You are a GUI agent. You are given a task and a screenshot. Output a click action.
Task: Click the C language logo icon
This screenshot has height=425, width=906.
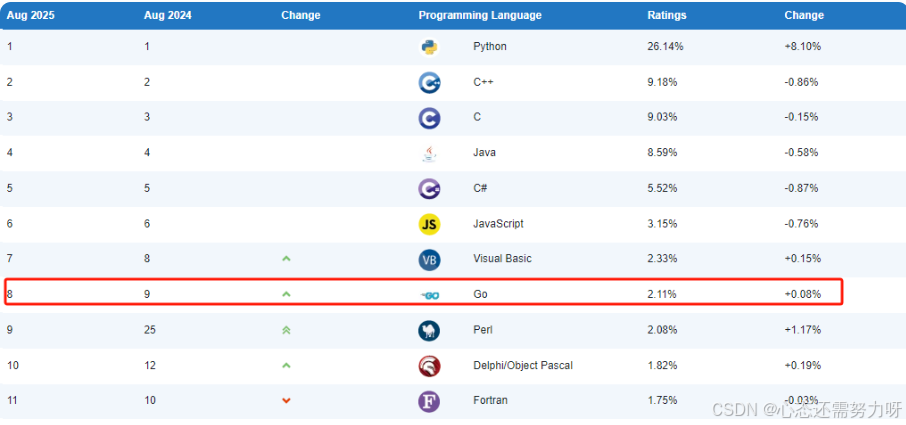pos(429,118)
